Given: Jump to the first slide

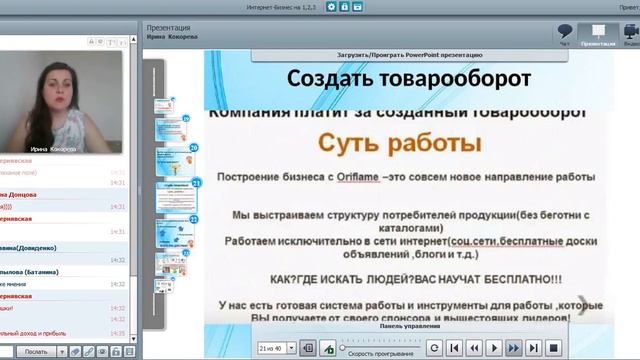Looking at the screenshot, I should (454, 348).
